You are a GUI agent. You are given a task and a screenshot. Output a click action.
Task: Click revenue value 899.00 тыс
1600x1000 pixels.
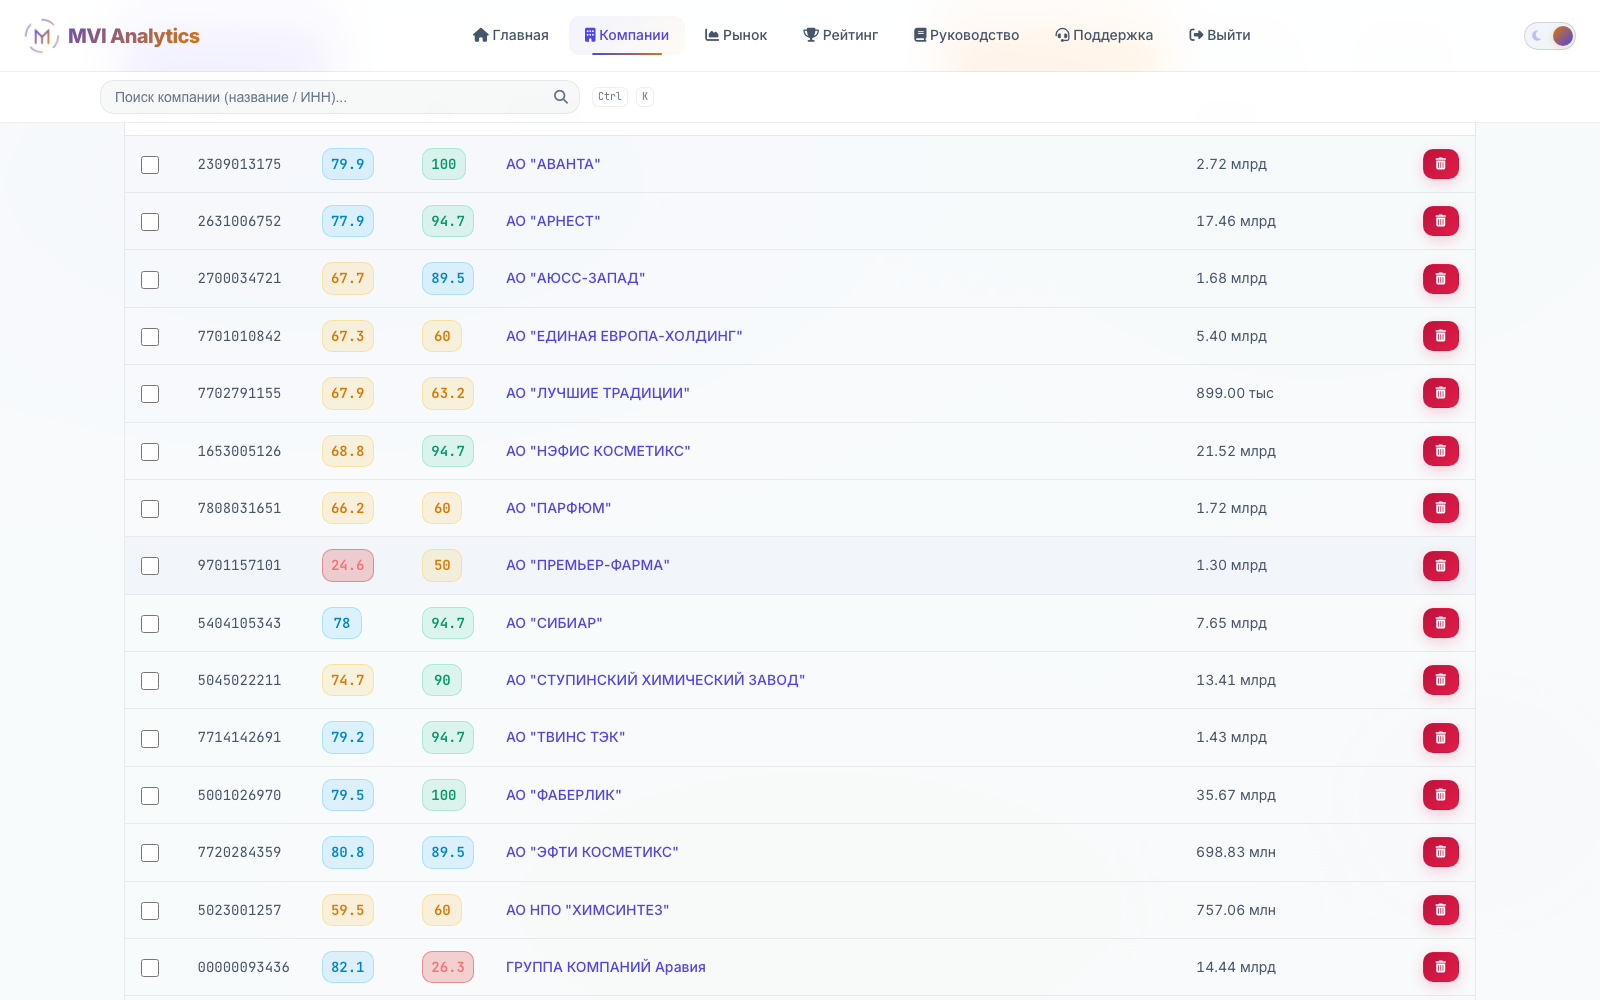click(1235, 393)
